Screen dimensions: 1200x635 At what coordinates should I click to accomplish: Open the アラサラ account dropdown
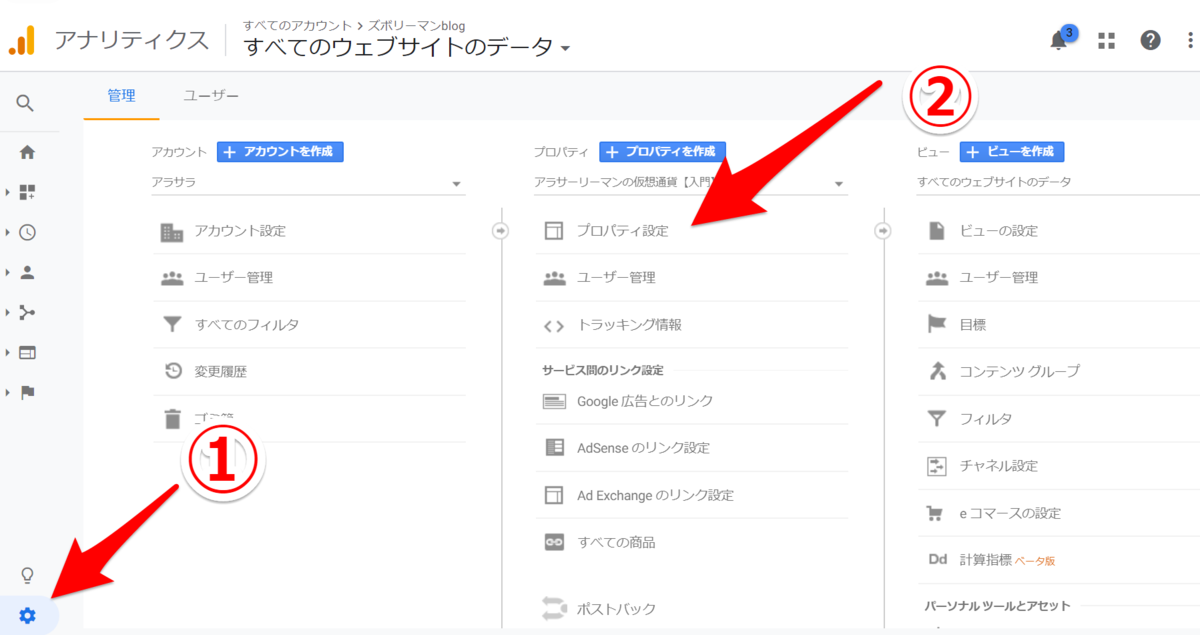point(308,183)
